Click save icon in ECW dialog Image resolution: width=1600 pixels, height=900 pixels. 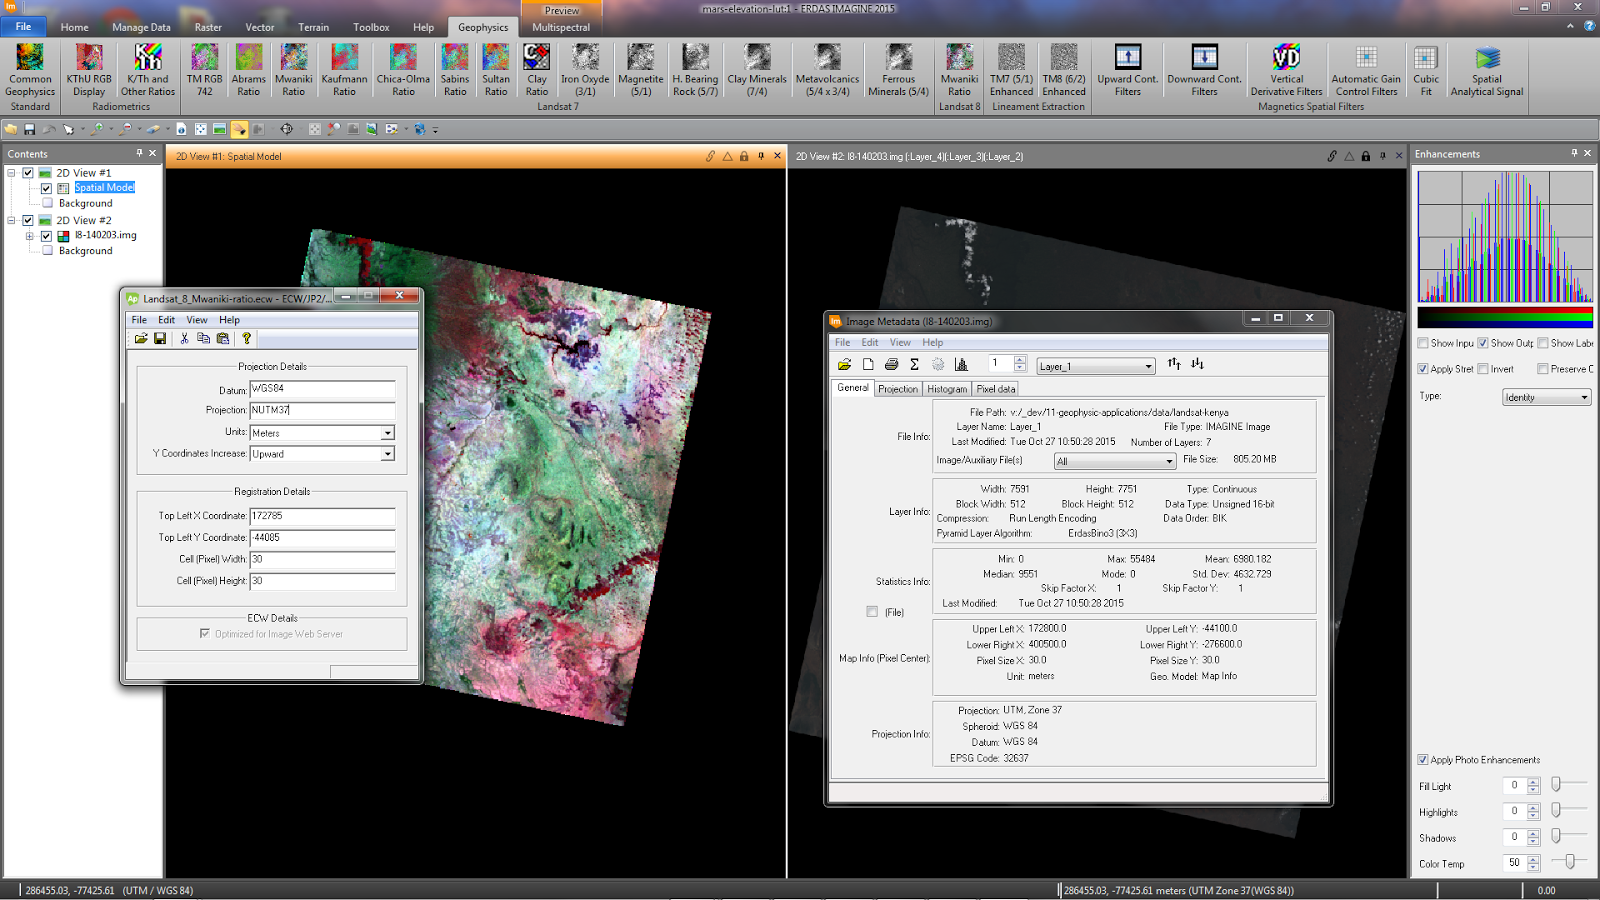coord(160,339)
